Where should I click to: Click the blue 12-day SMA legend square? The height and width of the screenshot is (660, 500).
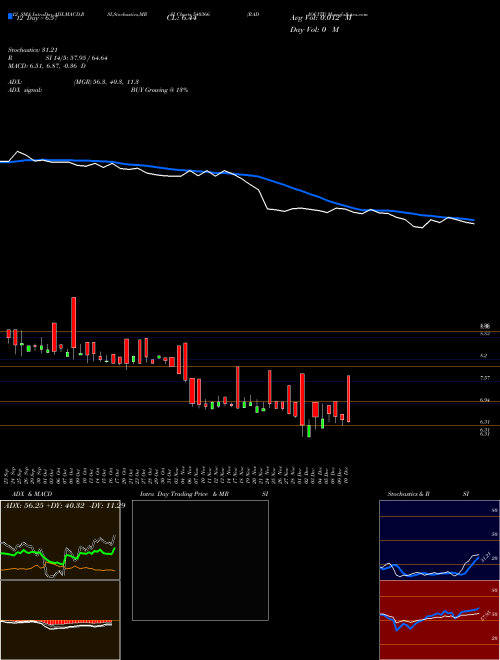10,16
